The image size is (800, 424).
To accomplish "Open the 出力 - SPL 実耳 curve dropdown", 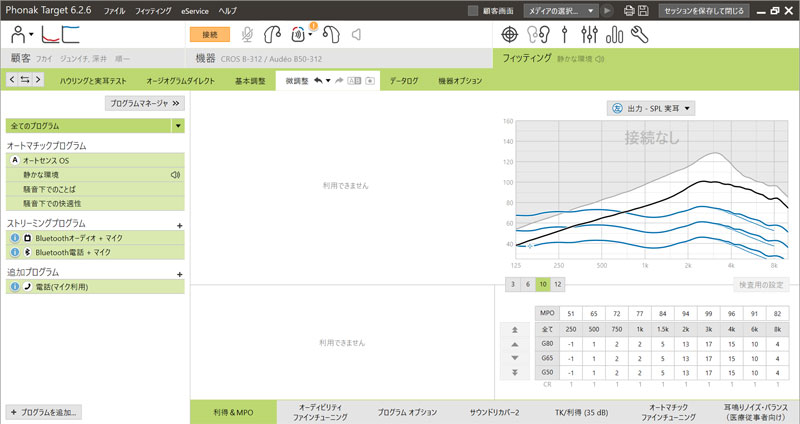I will (x=651, y=108).
